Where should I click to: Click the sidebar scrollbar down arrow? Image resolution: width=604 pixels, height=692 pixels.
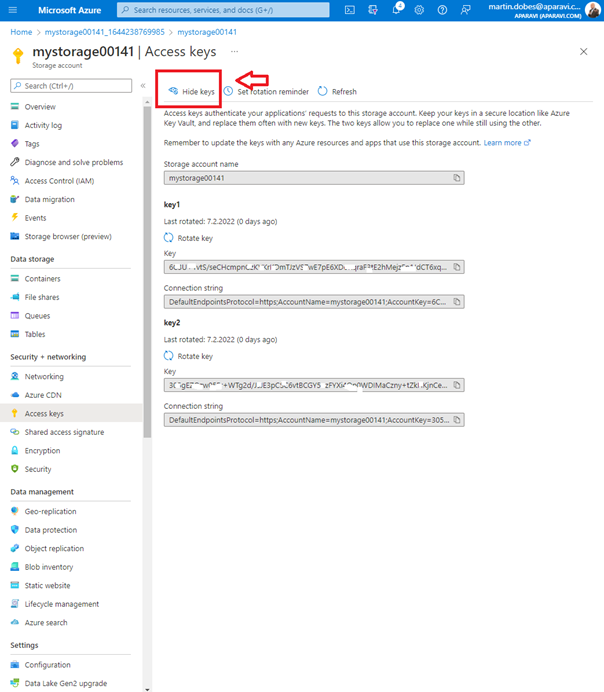pyautogui.click(x=147, y=687)
